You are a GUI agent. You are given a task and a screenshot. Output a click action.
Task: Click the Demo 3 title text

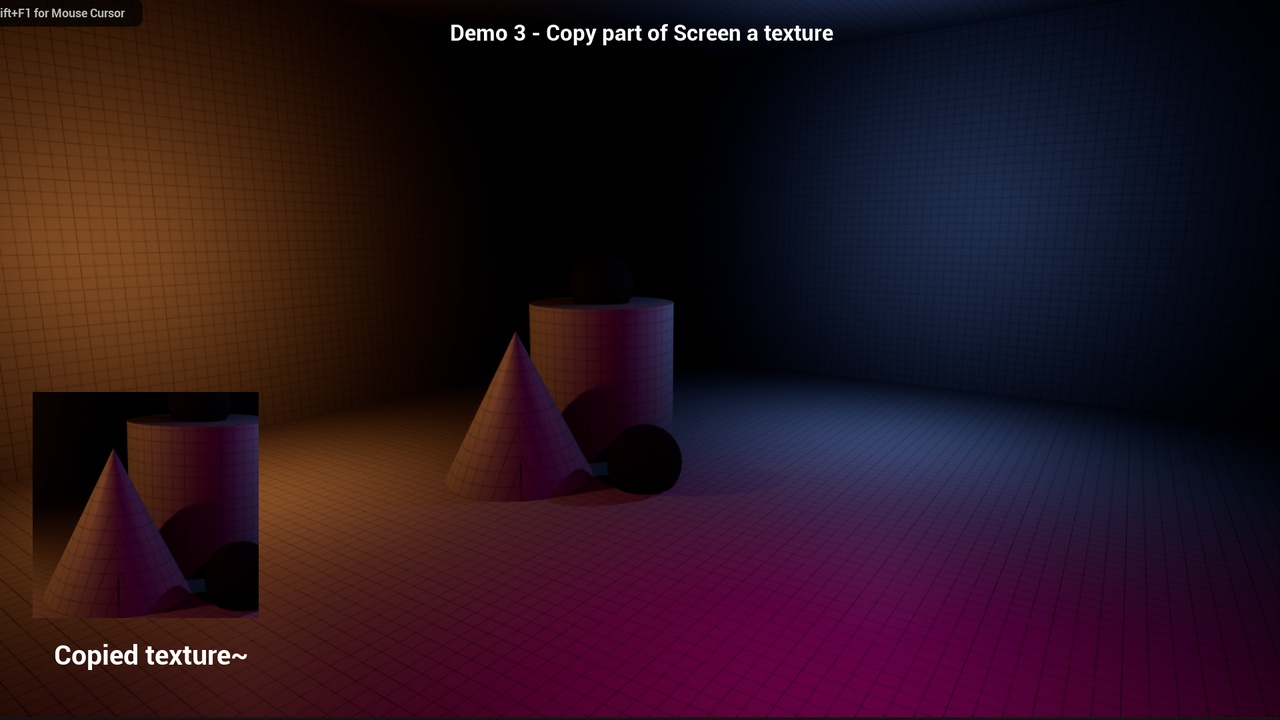pos(640,33)
